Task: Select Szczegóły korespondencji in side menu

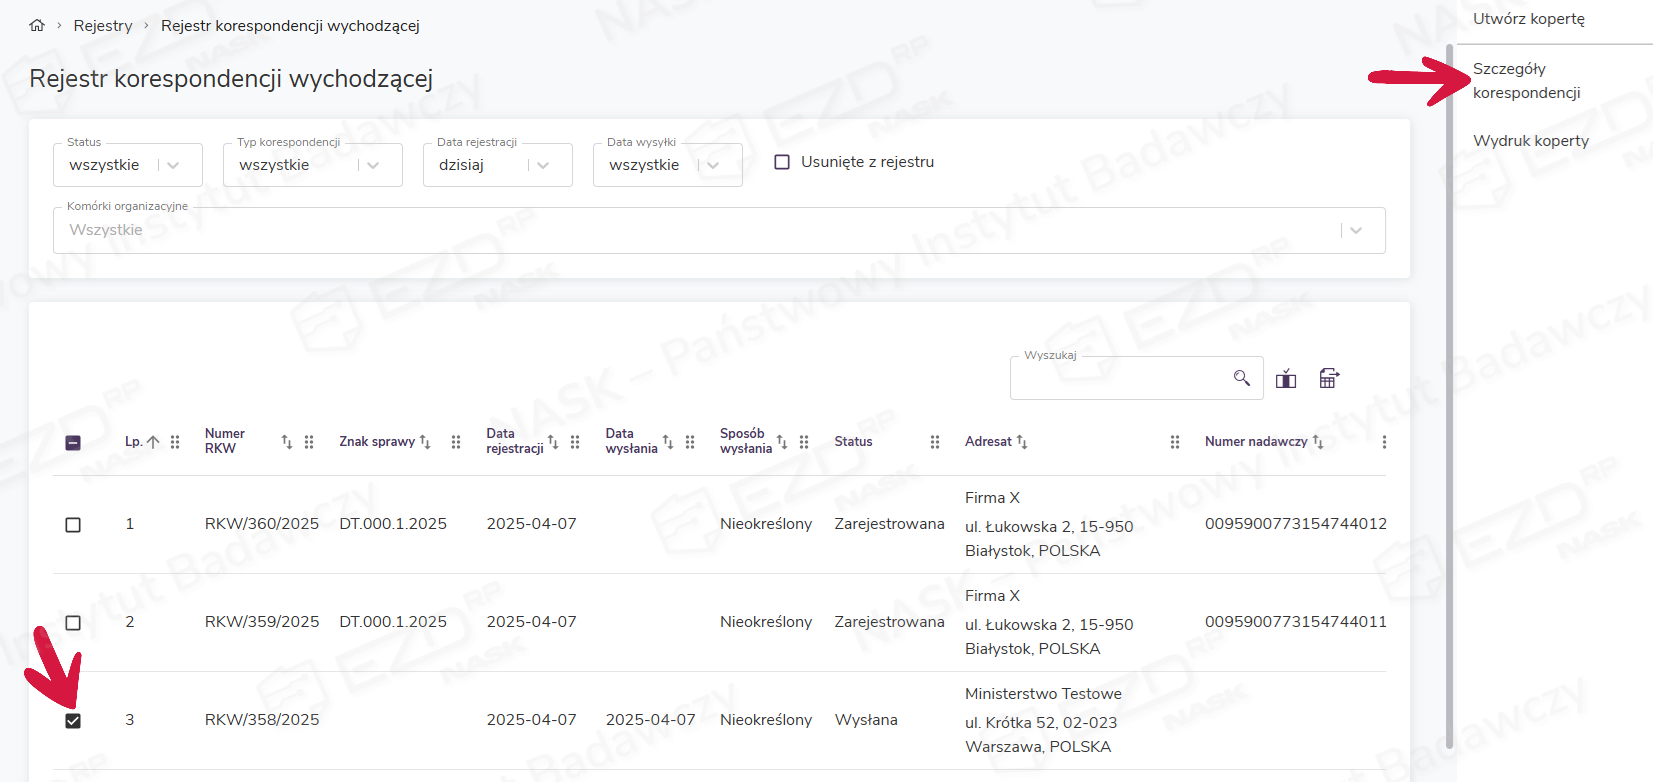Action: [1526, 81]
